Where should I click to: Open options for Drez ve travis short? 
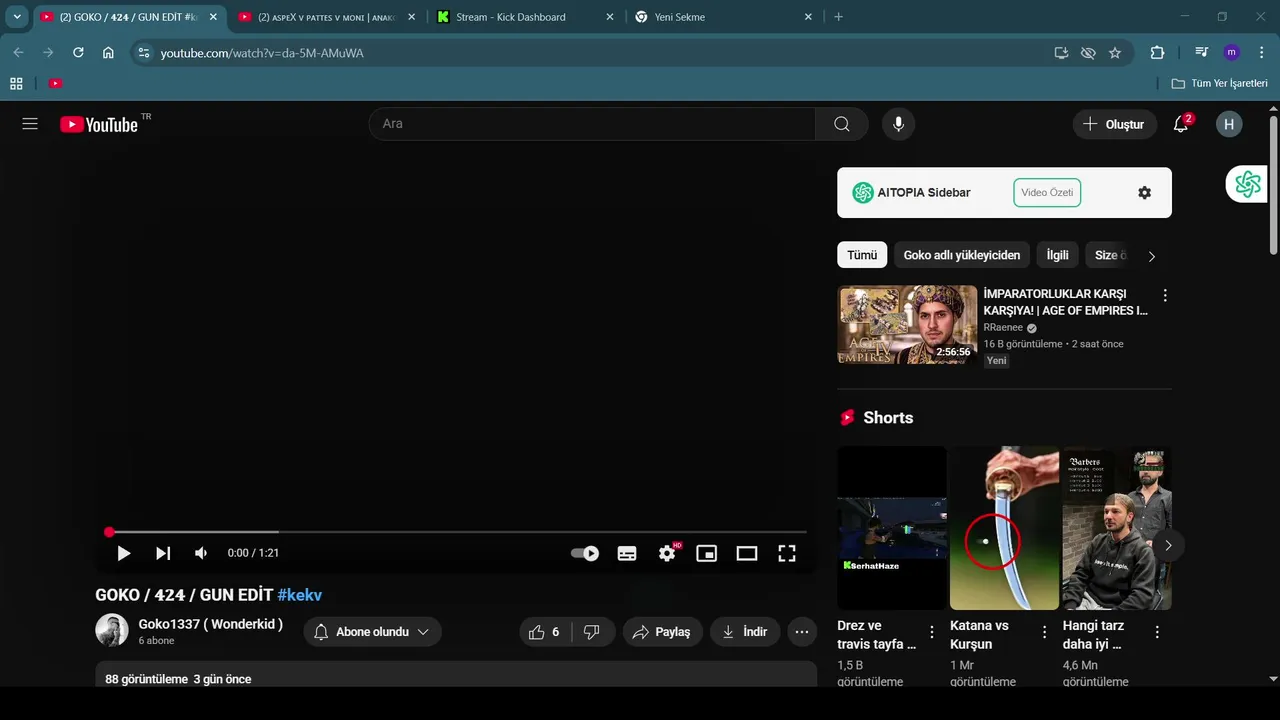tap(932, 632)
